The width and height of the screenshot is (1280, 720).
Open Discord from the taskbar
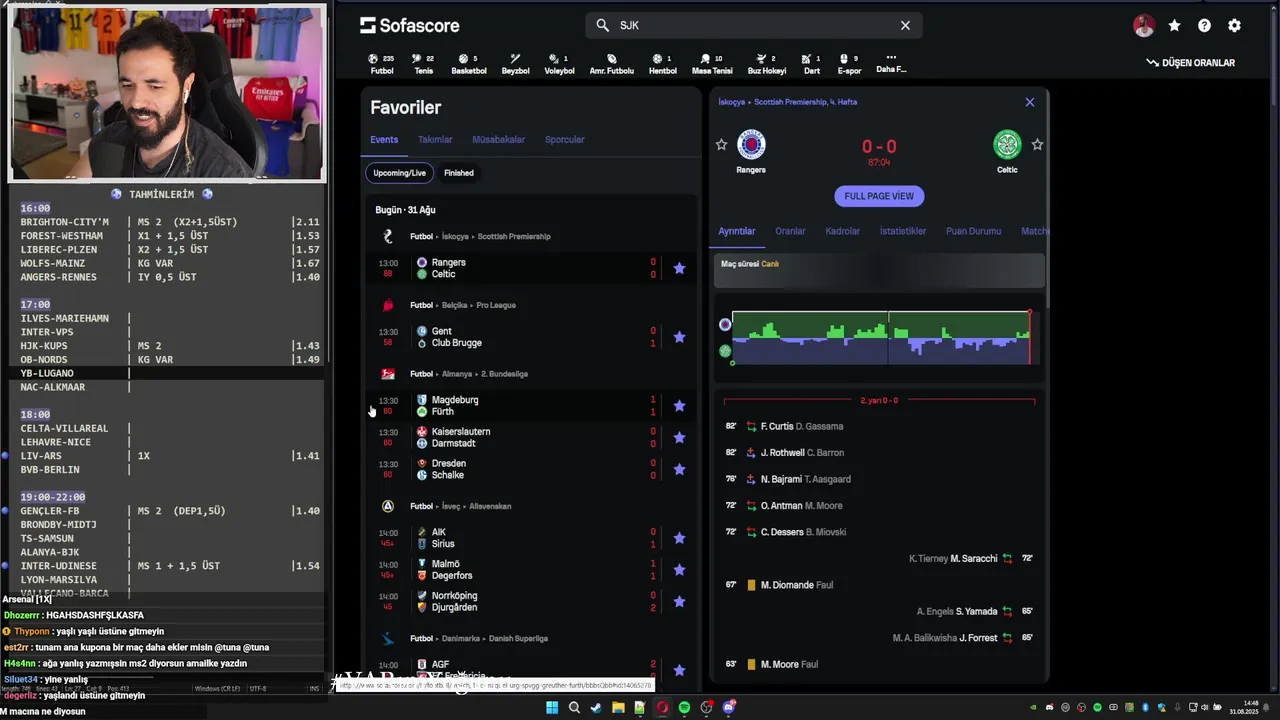coord(728,708)
